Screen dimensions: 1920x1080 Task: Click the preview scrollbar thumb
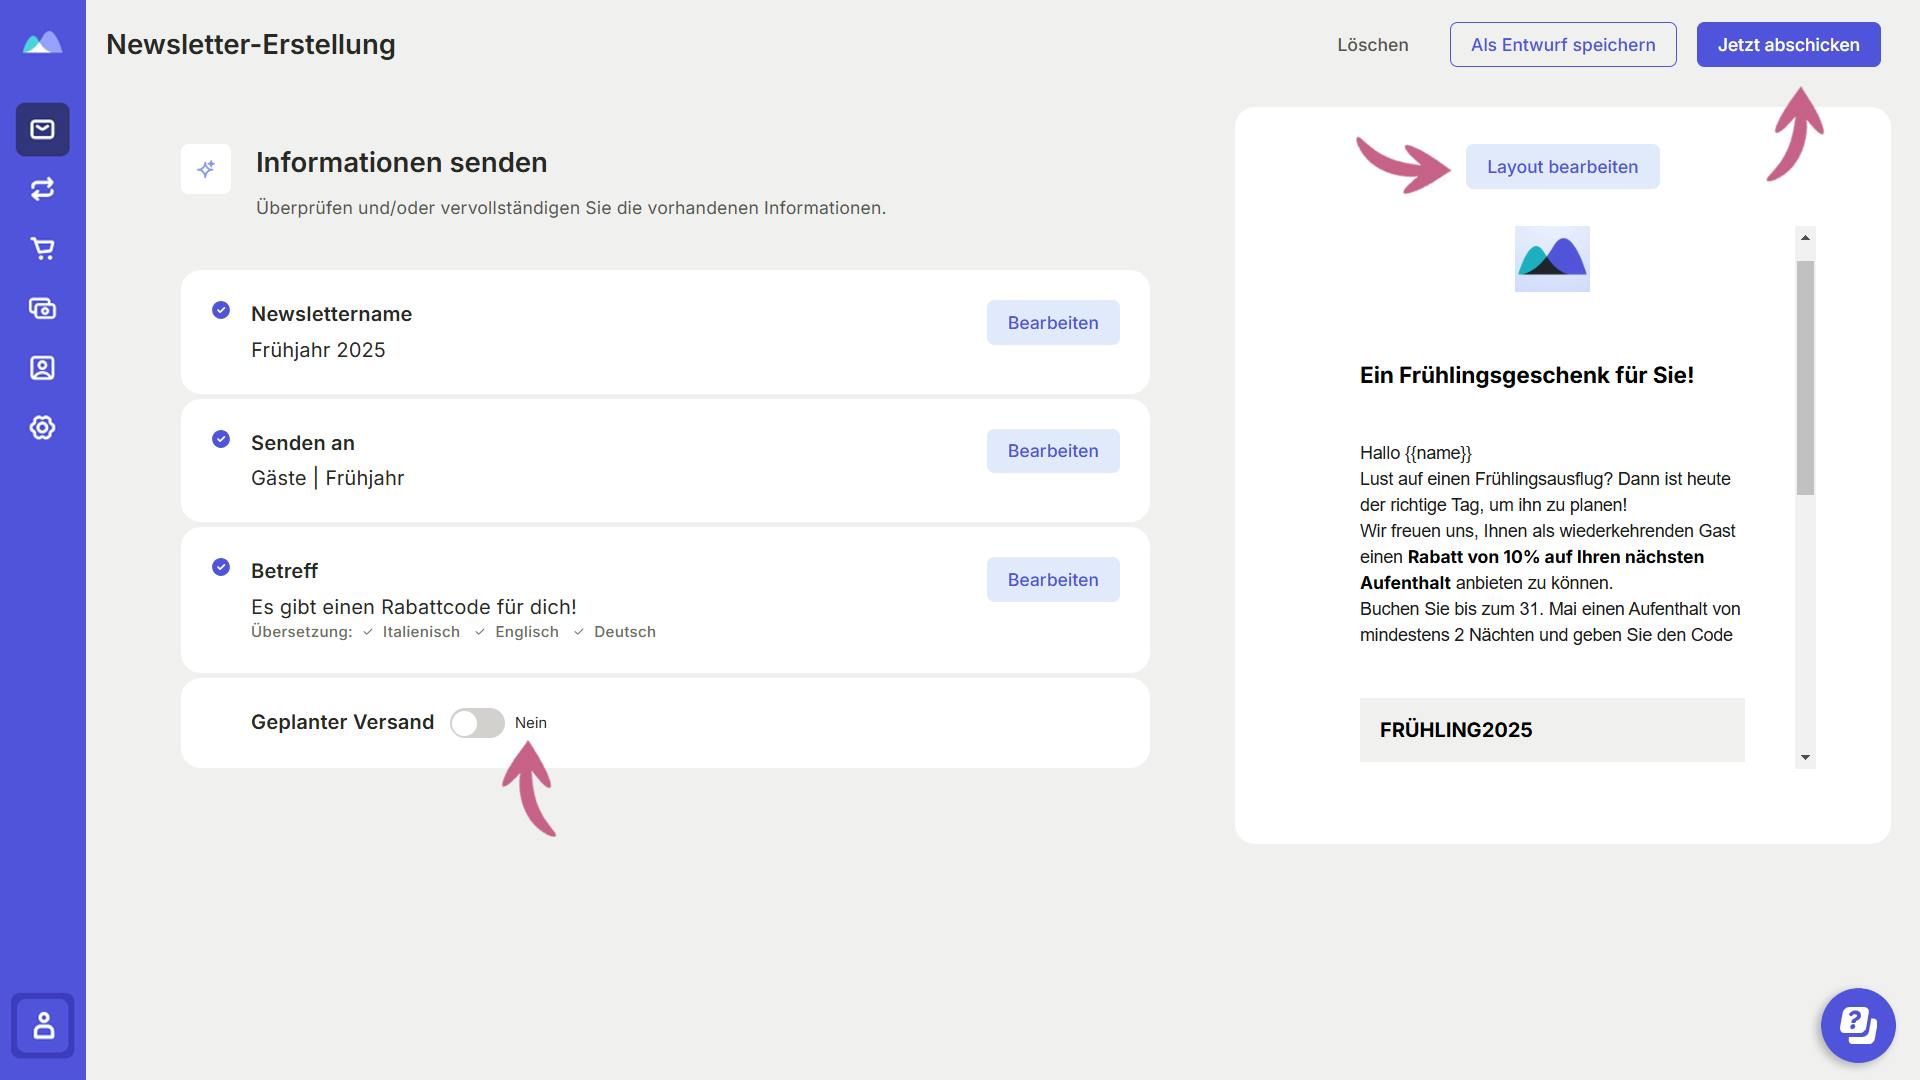[1805, 378]
